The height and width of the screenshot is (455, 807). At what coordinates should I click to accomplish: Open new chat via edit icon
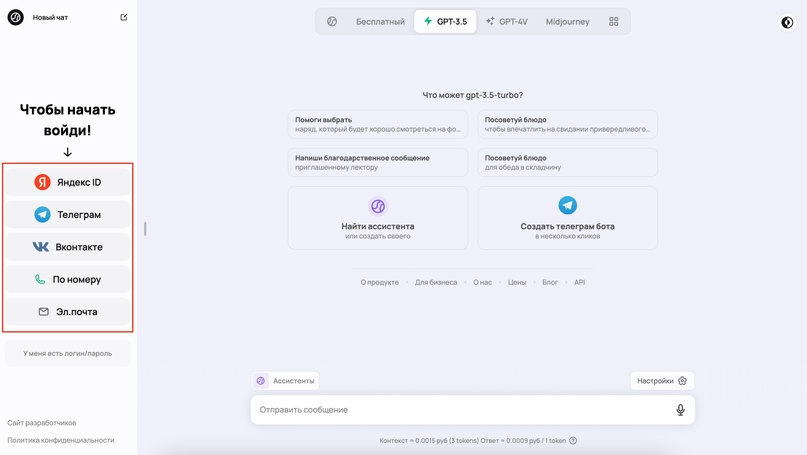coord(124,18)
